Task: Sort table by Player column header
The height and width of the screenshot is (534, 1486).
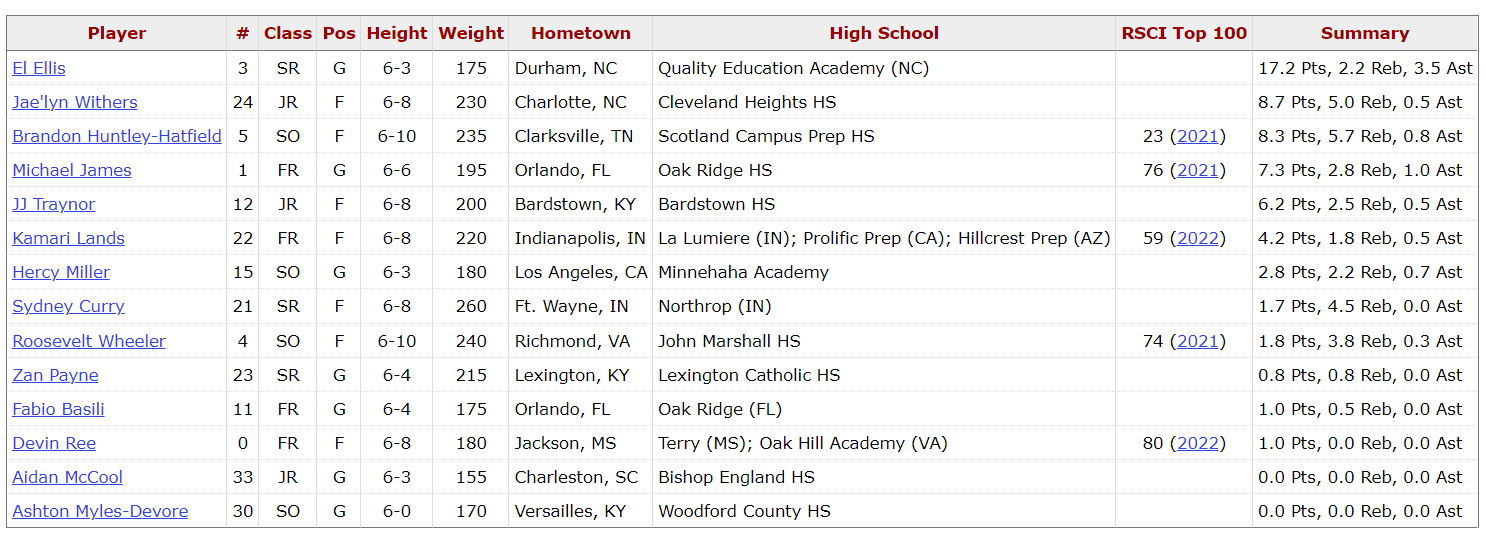Action: [117, 33]
